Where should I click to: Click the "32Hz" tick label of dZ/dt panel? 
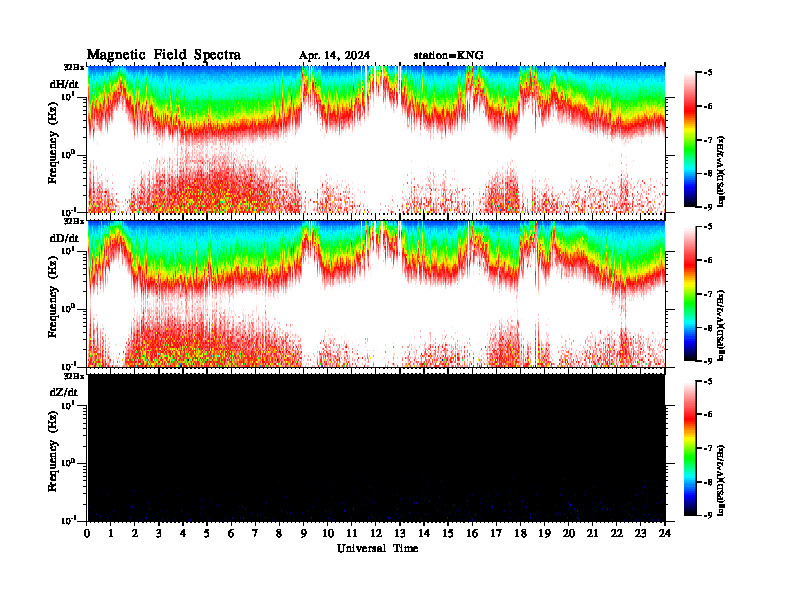(x=73, y=376)
